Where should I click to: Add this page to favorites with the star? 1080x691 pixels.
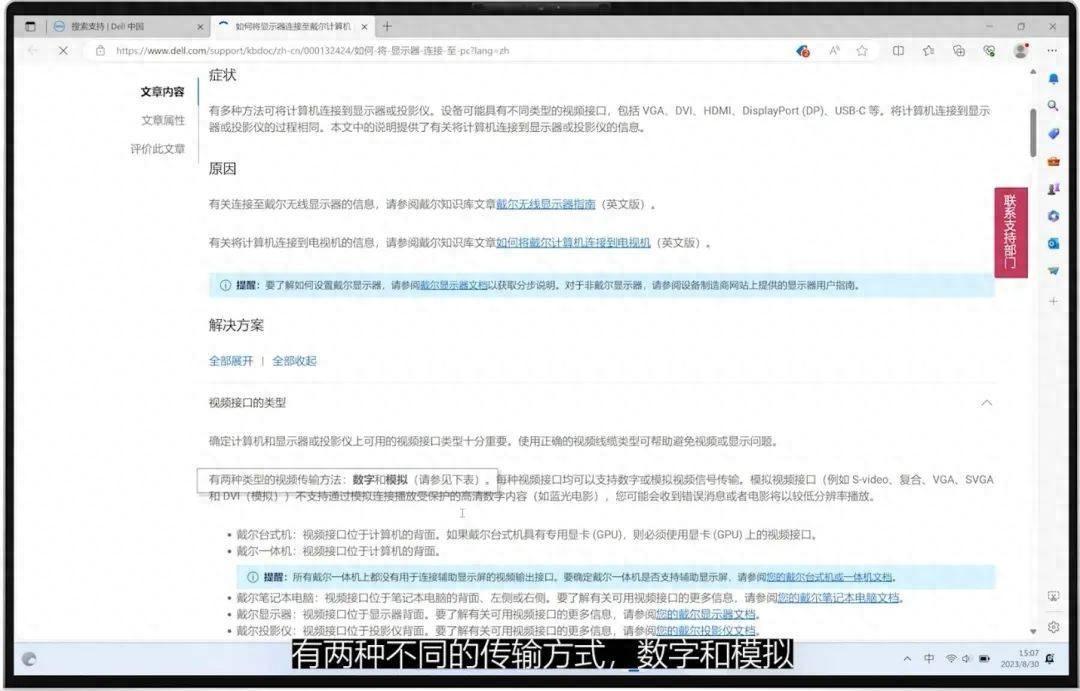pyautogui.click(x=862, y=51)
